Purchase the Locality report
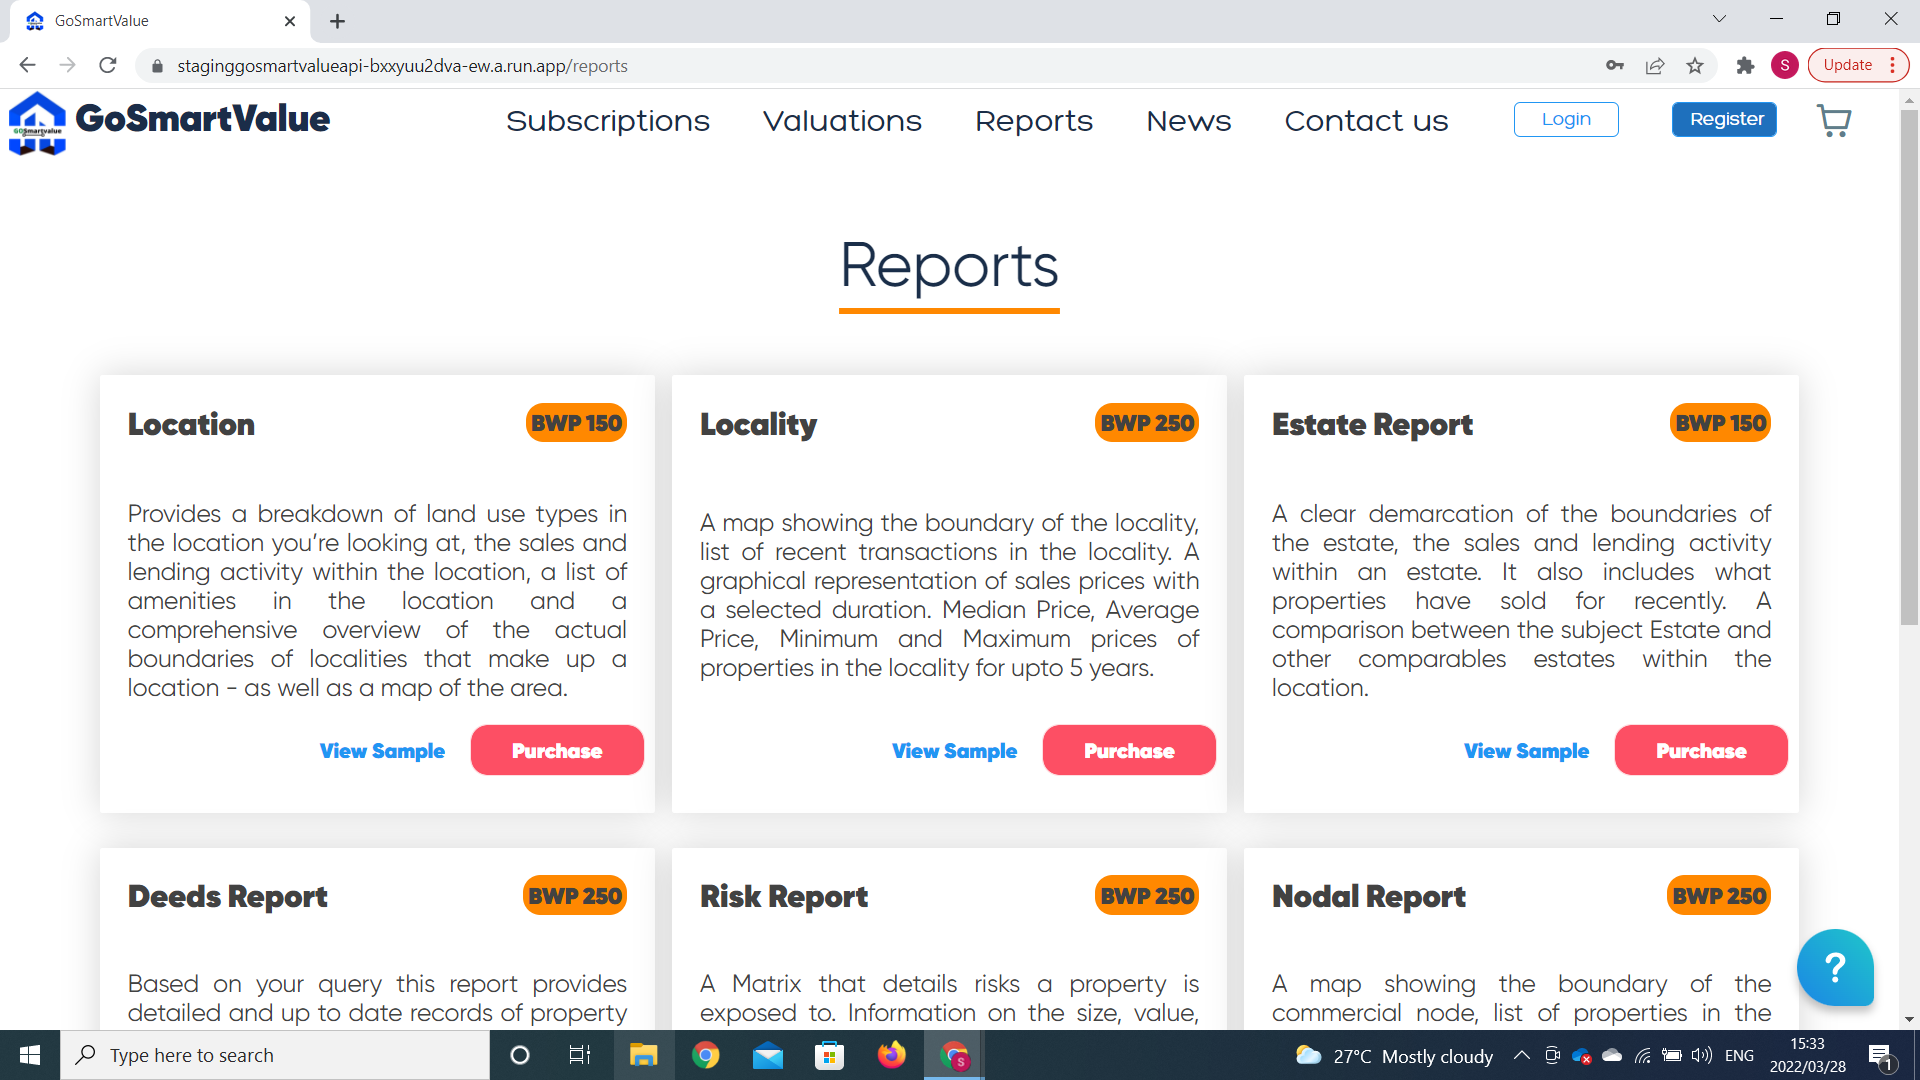Image resolution: width=1920 pixels, height=1080 pixels. (x=1128, y=750)
